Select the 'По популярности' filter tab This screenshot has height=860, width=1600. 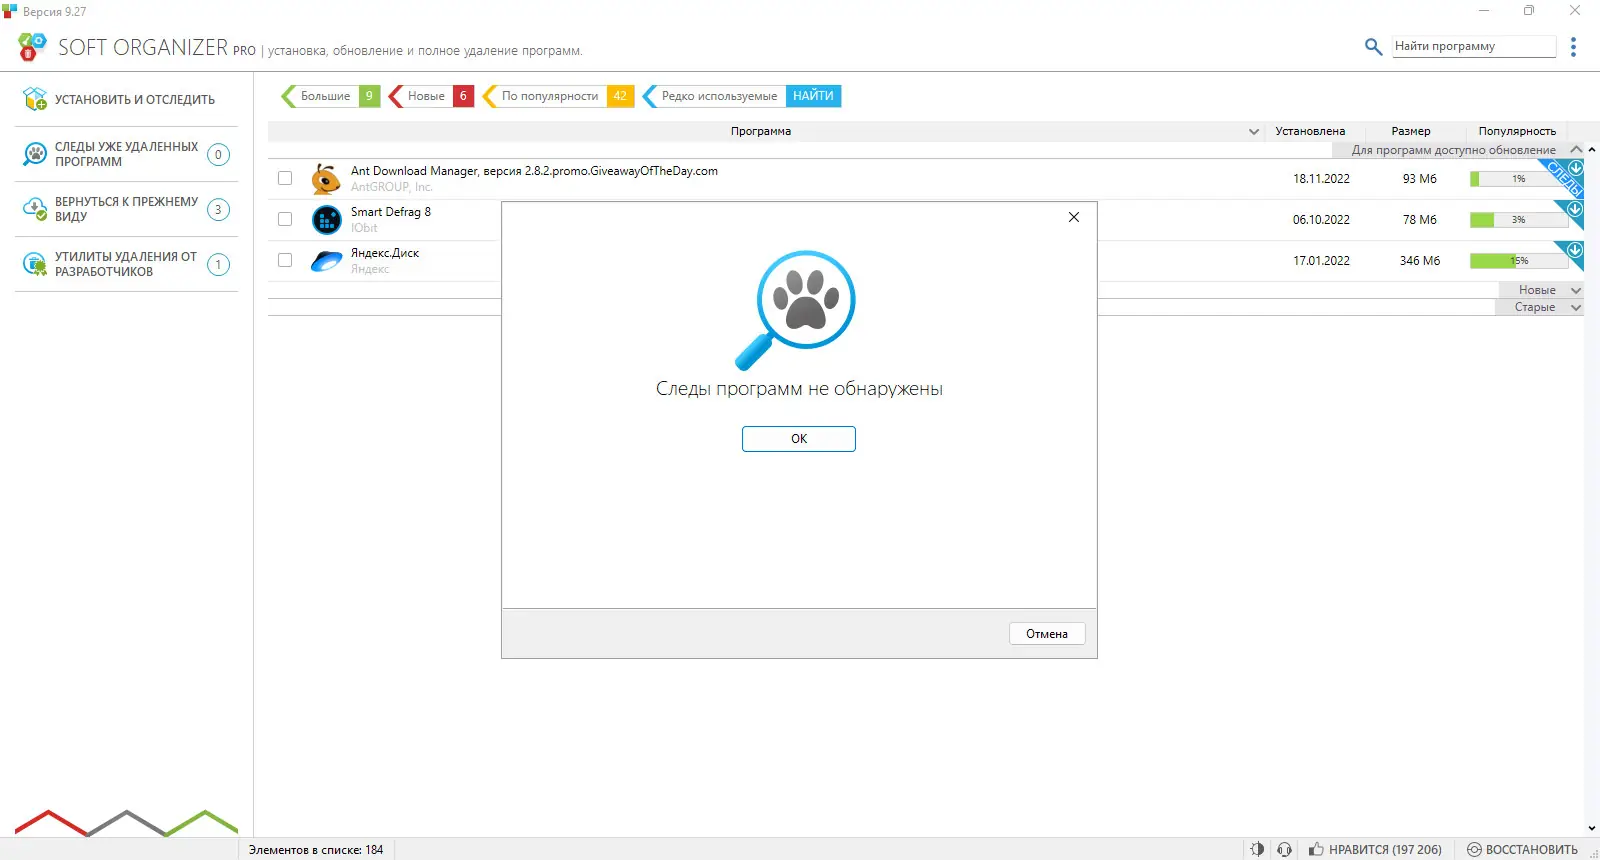[558, 96]
